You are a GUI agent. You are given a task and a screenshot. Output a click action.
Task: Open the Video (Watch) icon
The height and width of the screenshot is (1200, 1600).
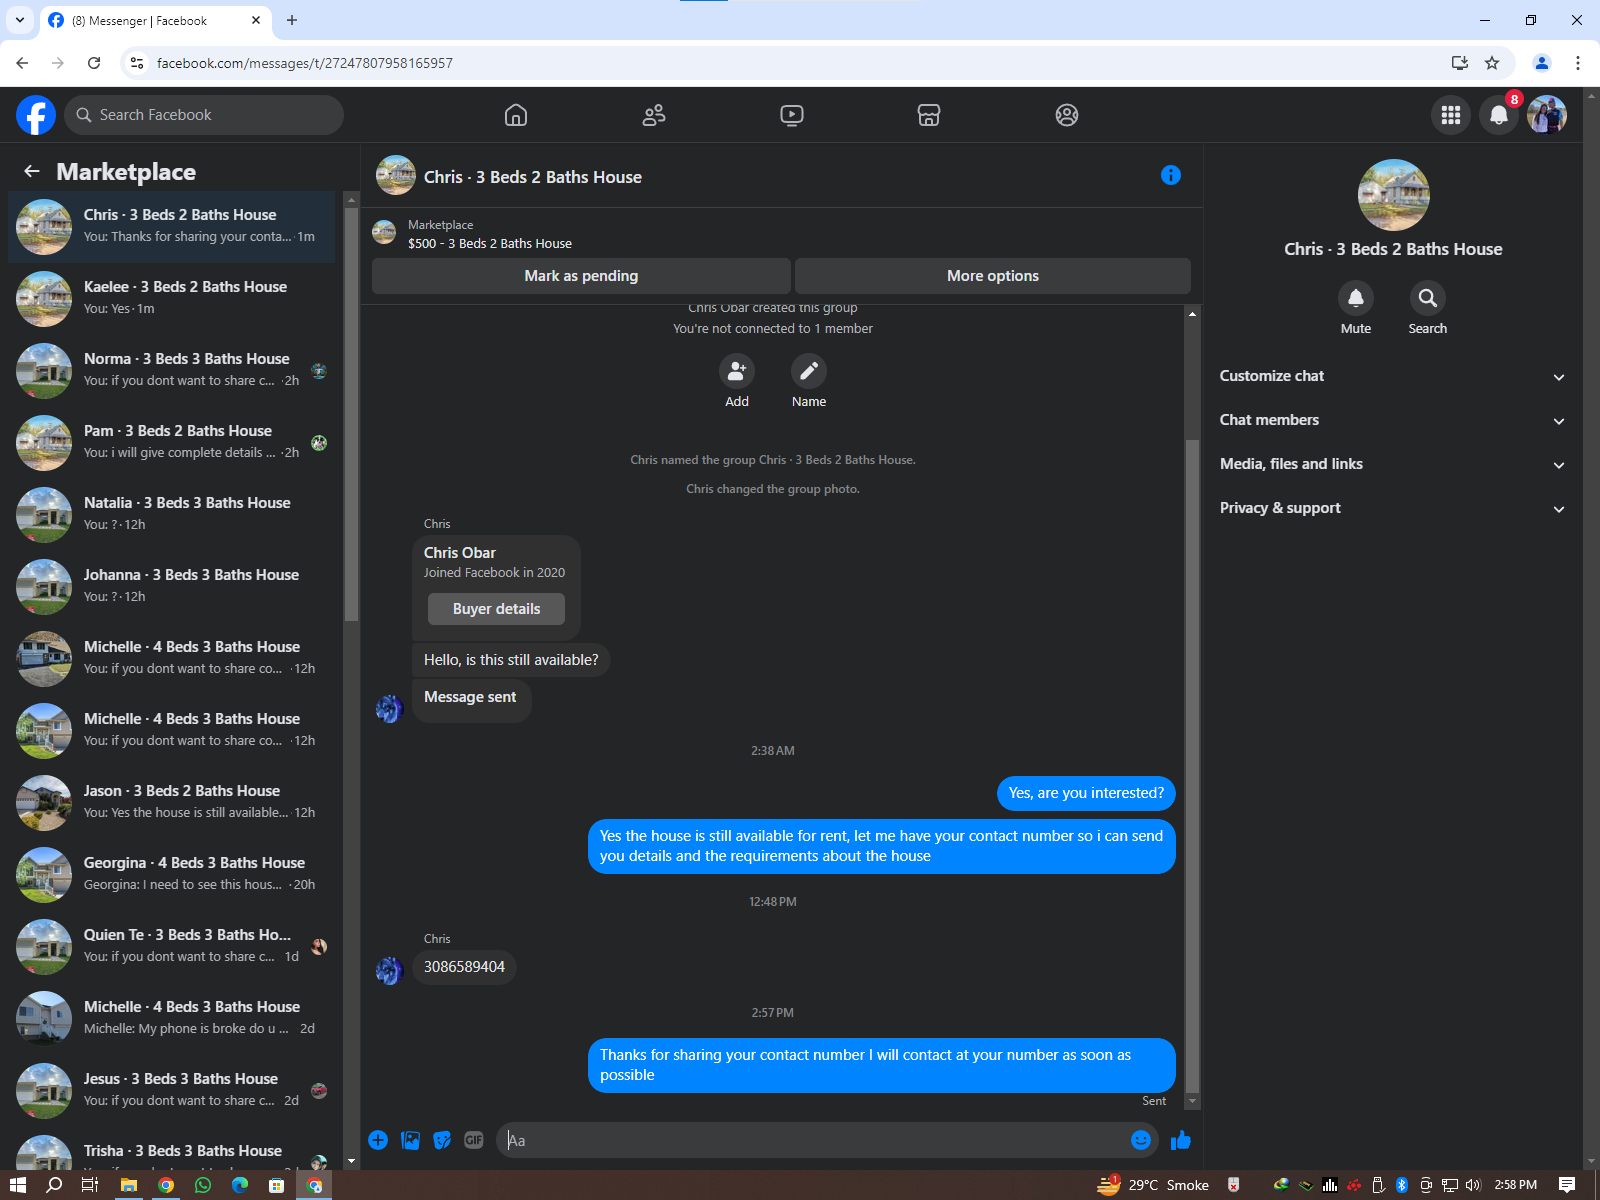click(792, 115)
